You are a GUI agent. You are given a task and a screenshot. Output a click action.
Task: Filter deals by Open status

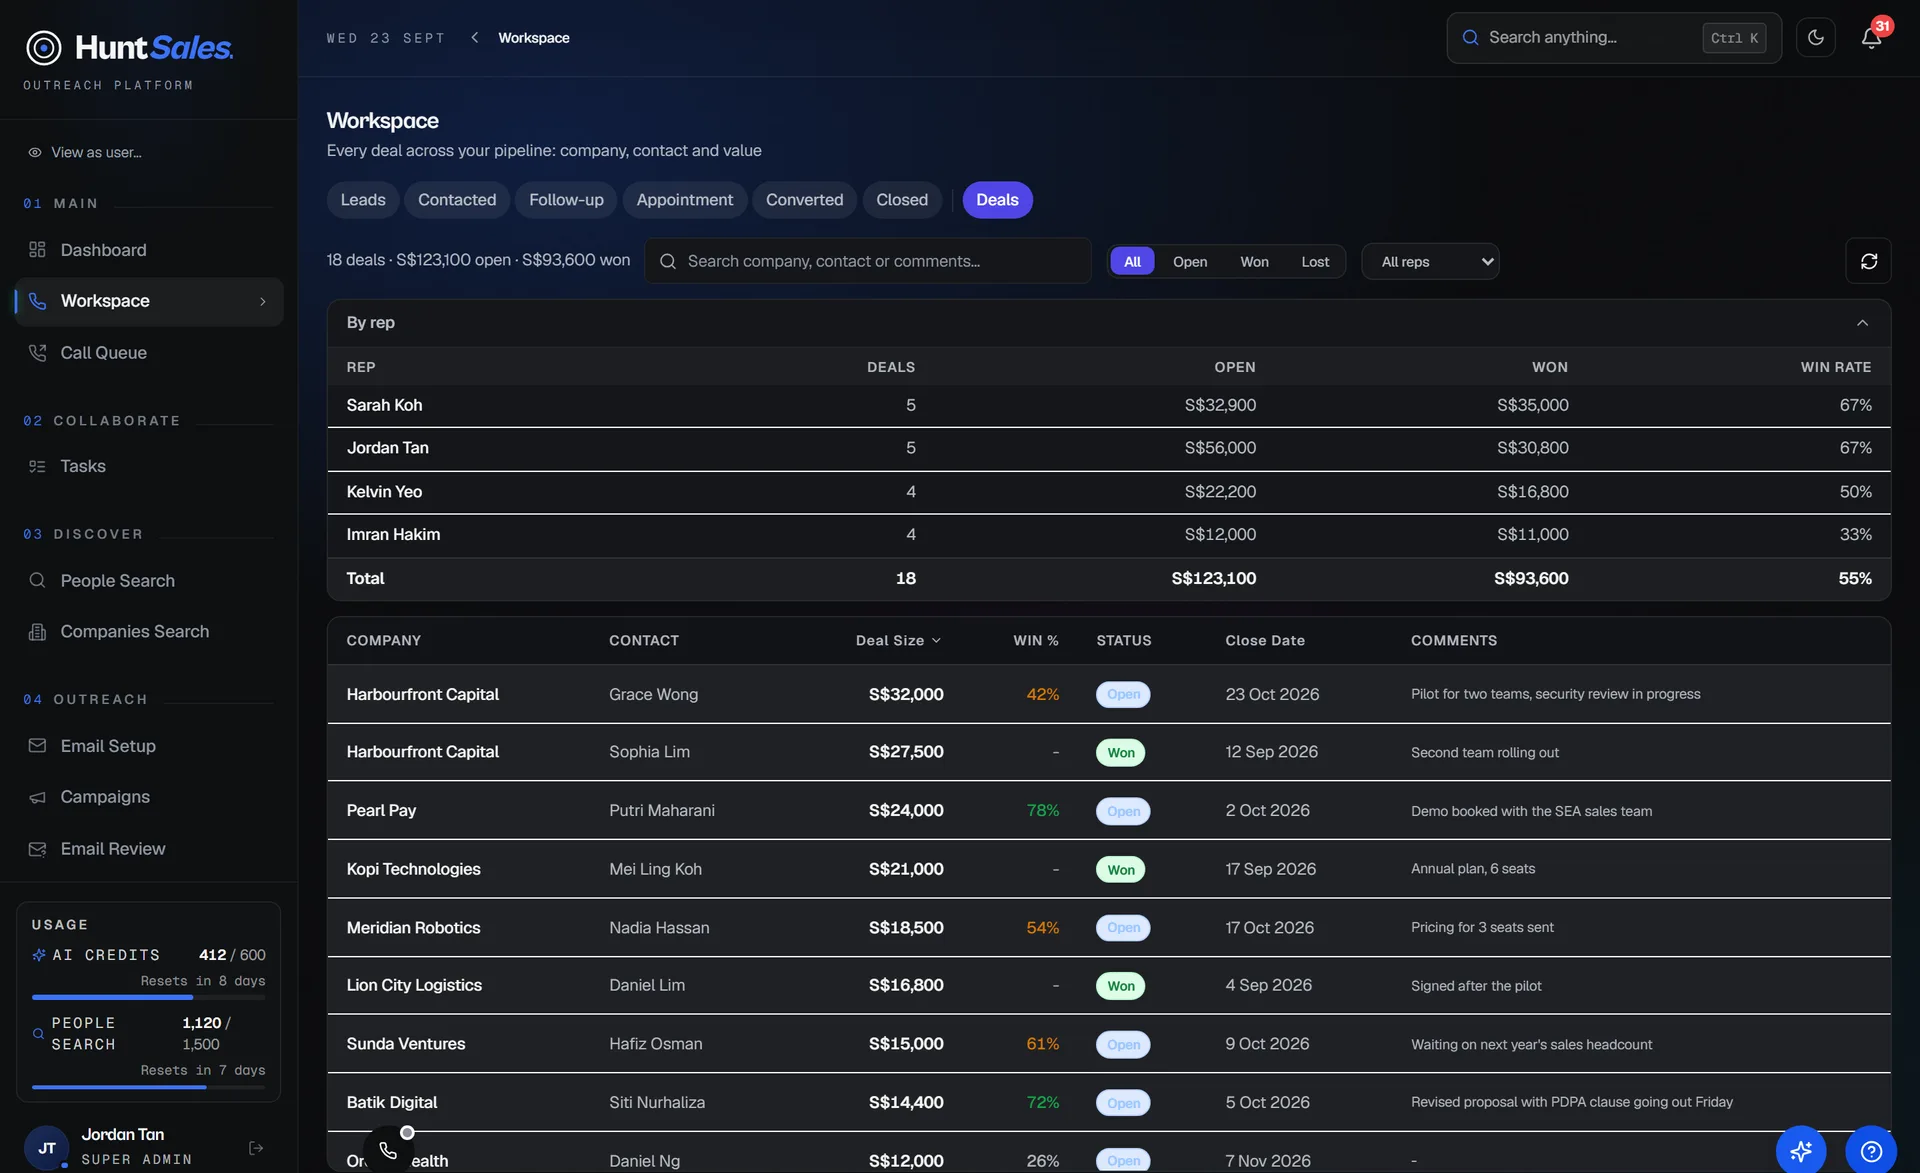point(1190,262)
